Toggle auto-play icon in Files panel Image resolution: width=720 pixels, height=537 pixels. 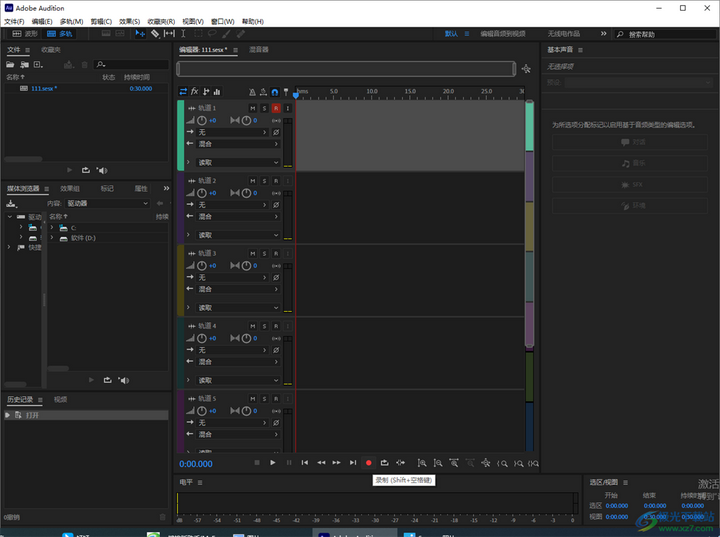click(x=101, y=170)
